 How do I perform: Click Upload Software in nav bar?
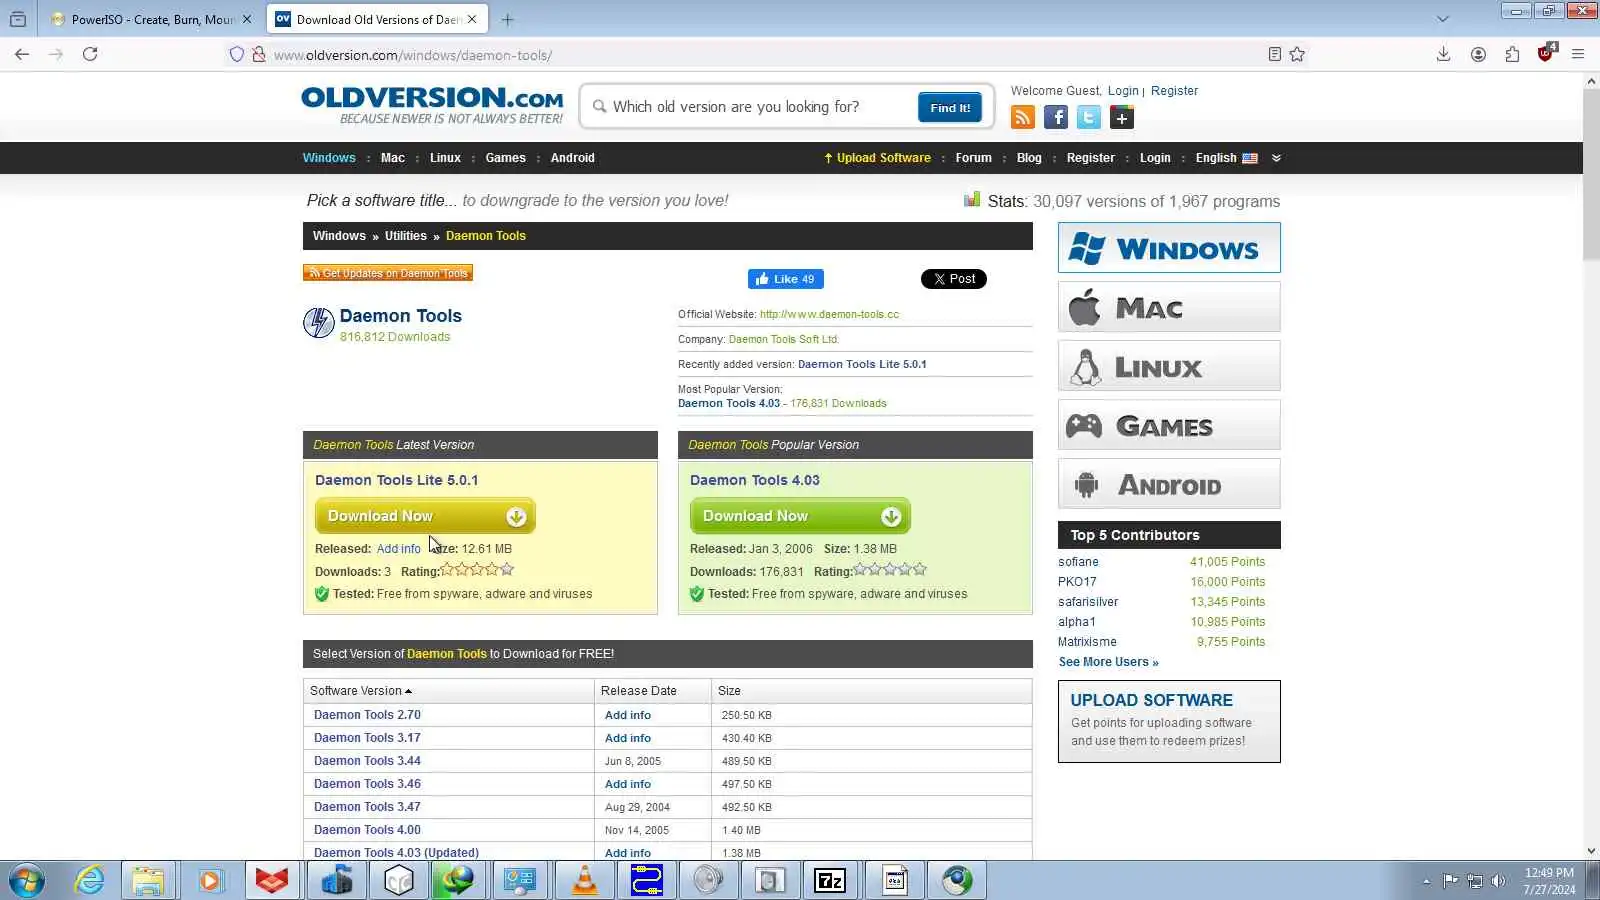(877, 158)
